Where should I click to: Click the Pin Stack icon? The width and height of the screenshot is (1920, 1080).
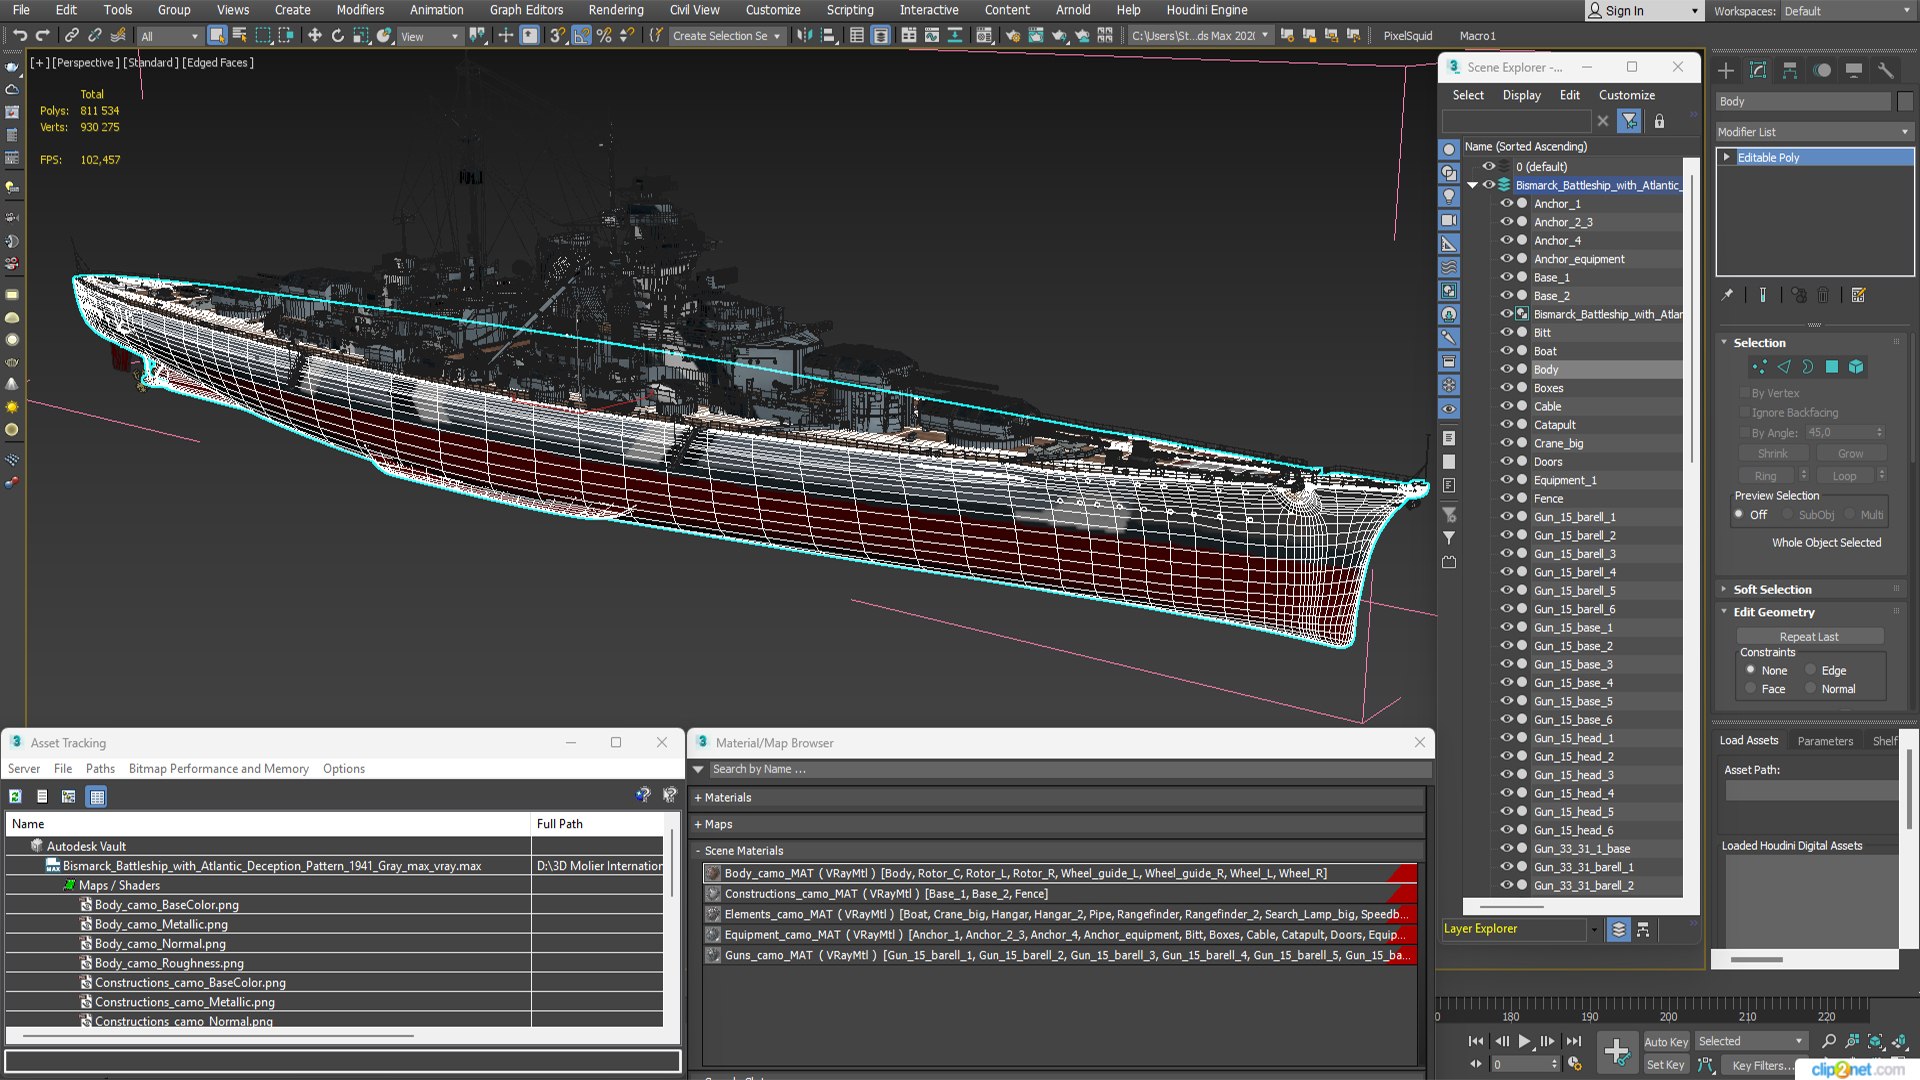1727,295
